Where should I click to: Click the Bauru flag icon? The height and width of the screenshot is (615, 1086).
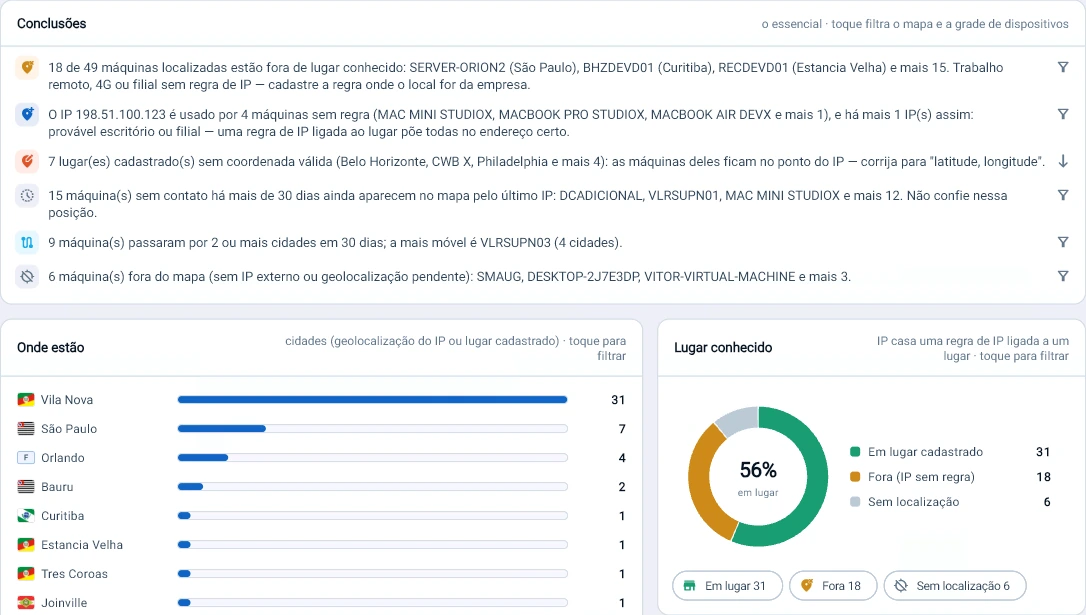(x=26, y=487)
